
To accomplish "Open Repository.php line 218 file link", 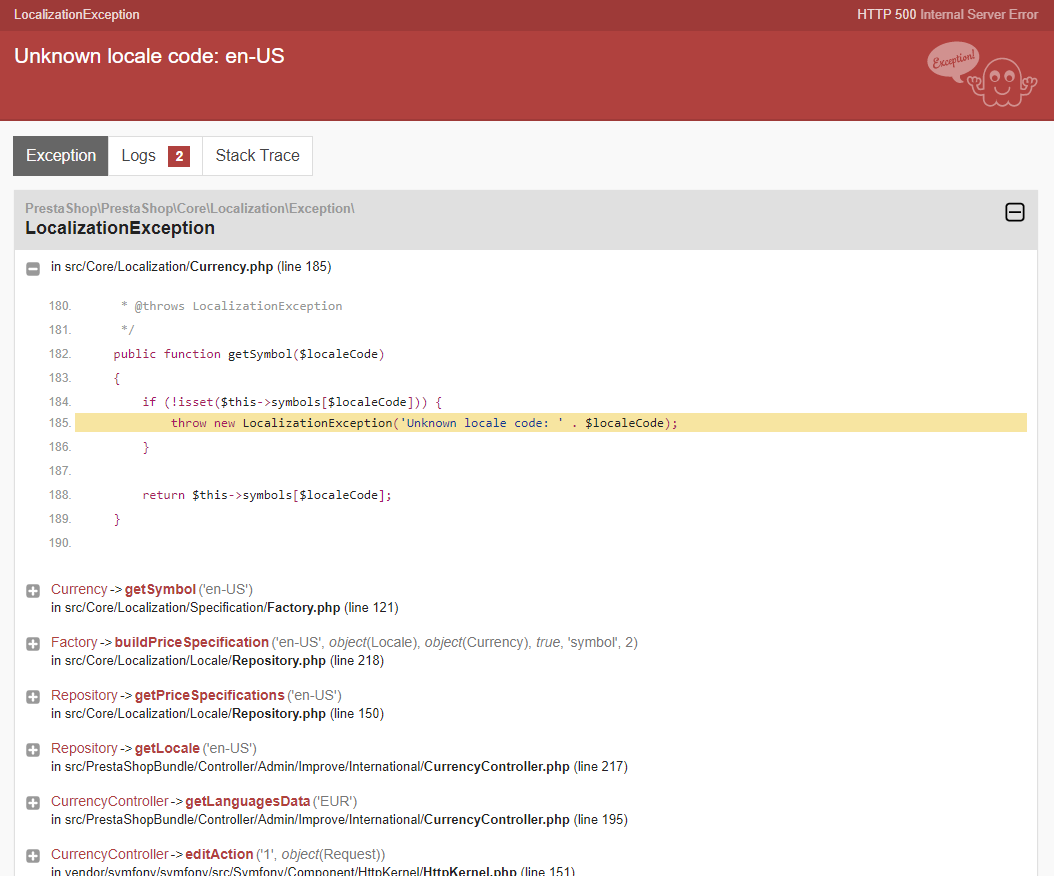I will coord(217,661).
